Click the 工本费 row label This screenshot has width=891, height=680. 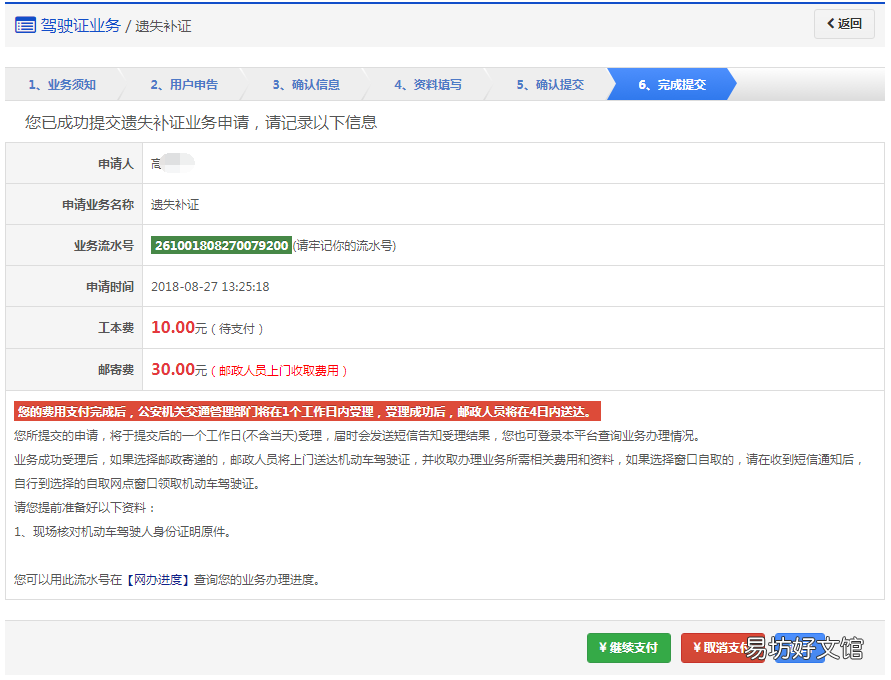coord(116,328)
